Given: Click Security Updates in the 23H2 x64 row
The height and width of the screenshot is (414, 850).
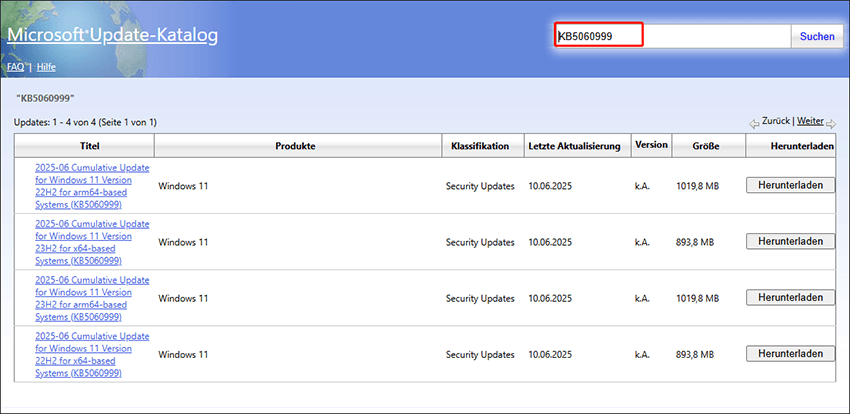Looking at the screenshot, I should click(480, 242).
